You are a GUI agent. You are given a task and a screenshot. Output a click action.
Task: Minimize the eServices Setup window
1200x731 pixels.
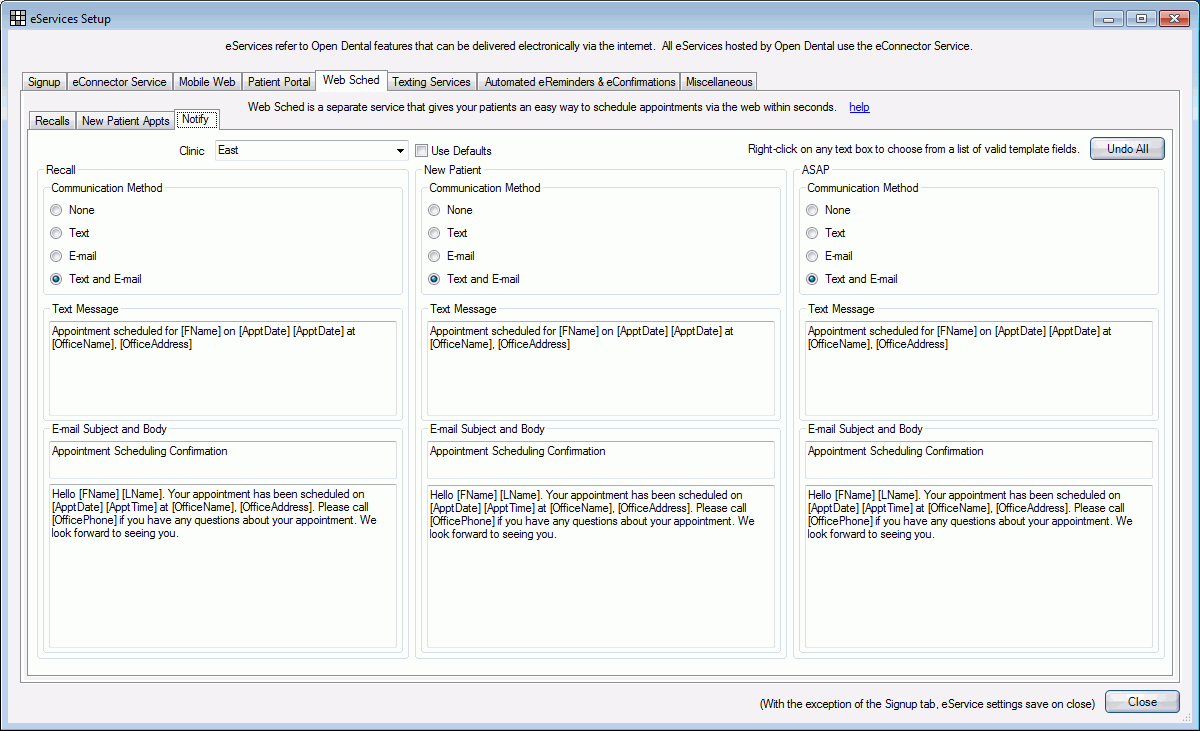1108,18
